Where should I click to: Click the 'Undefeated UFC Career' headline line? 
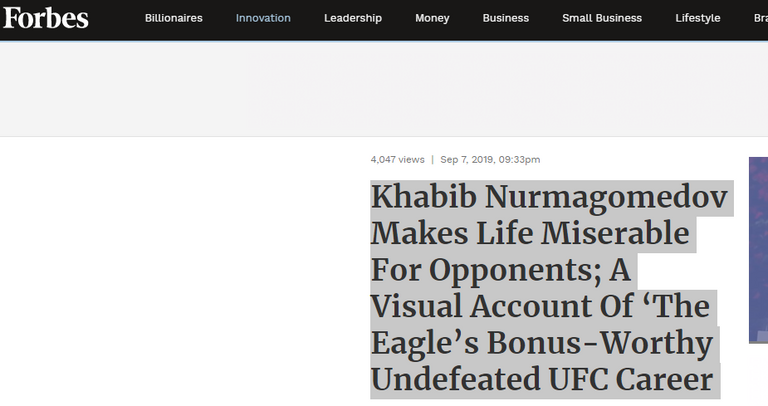(x=545, y=380)
